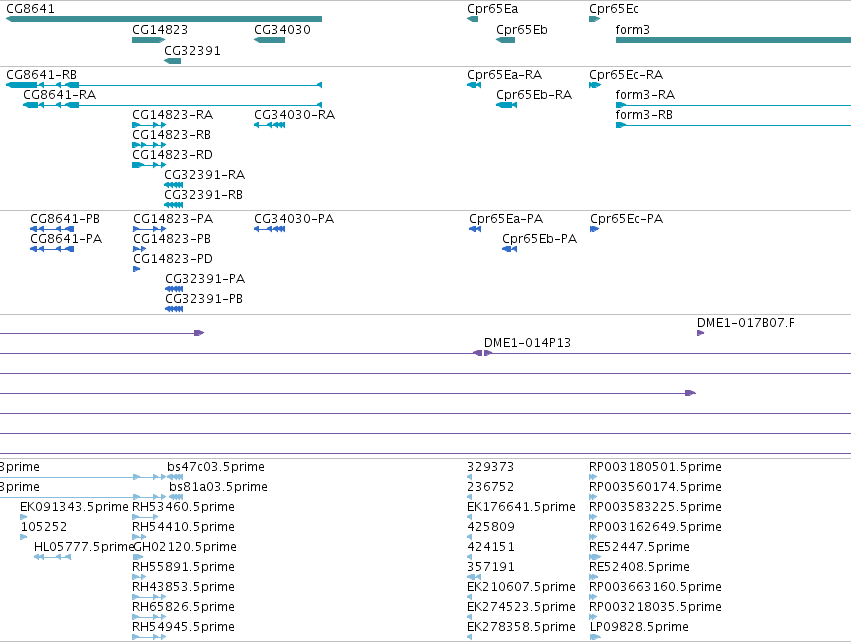Click EST bs81a03.5prime
Image resolution: width=851 pixels, height=642 pixels.
[x=176, y=497]
